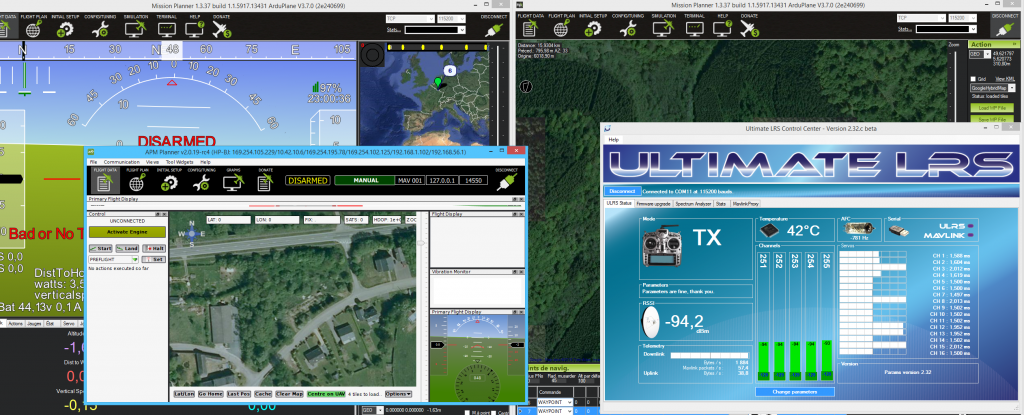This screenshot has width=1024, height=415.
Task: Open Flight Plan in APM Planner toolbar
Action: 137,180
